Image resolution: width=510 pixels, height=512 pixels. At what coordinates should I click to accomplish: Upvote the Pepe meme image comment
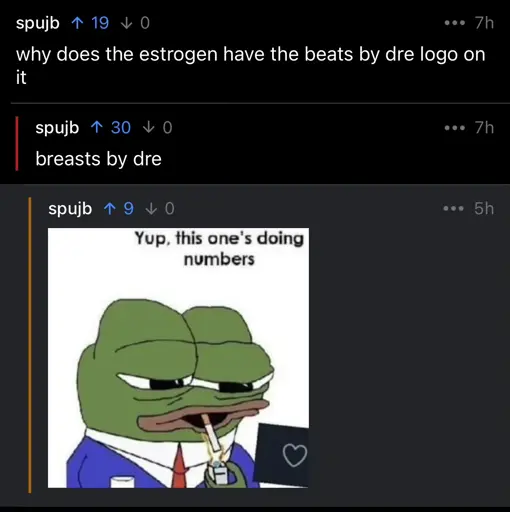pos(109,209)
